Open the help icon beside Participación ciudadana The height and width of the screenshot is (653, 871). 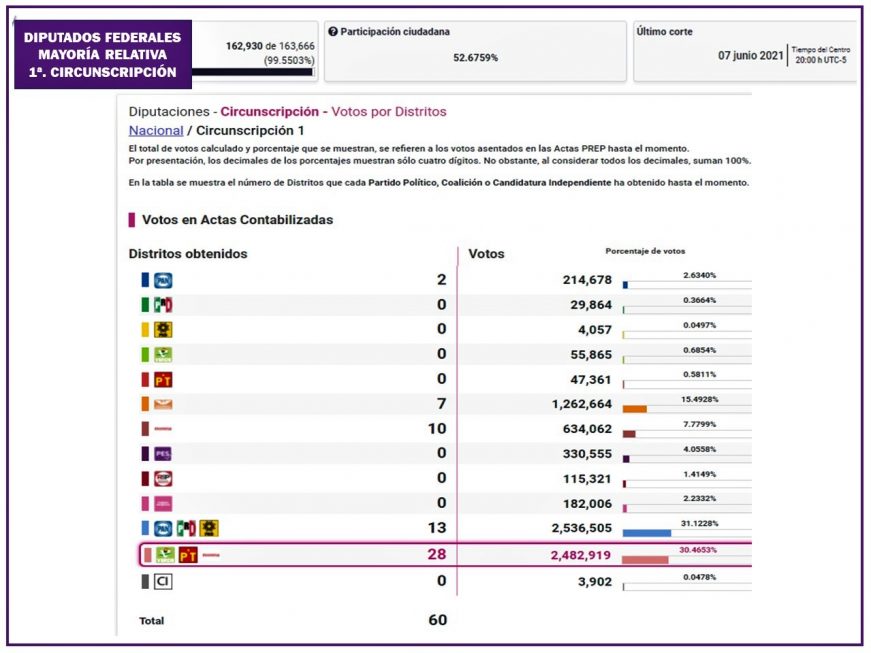pyautogui.click(x=333, y=32)
